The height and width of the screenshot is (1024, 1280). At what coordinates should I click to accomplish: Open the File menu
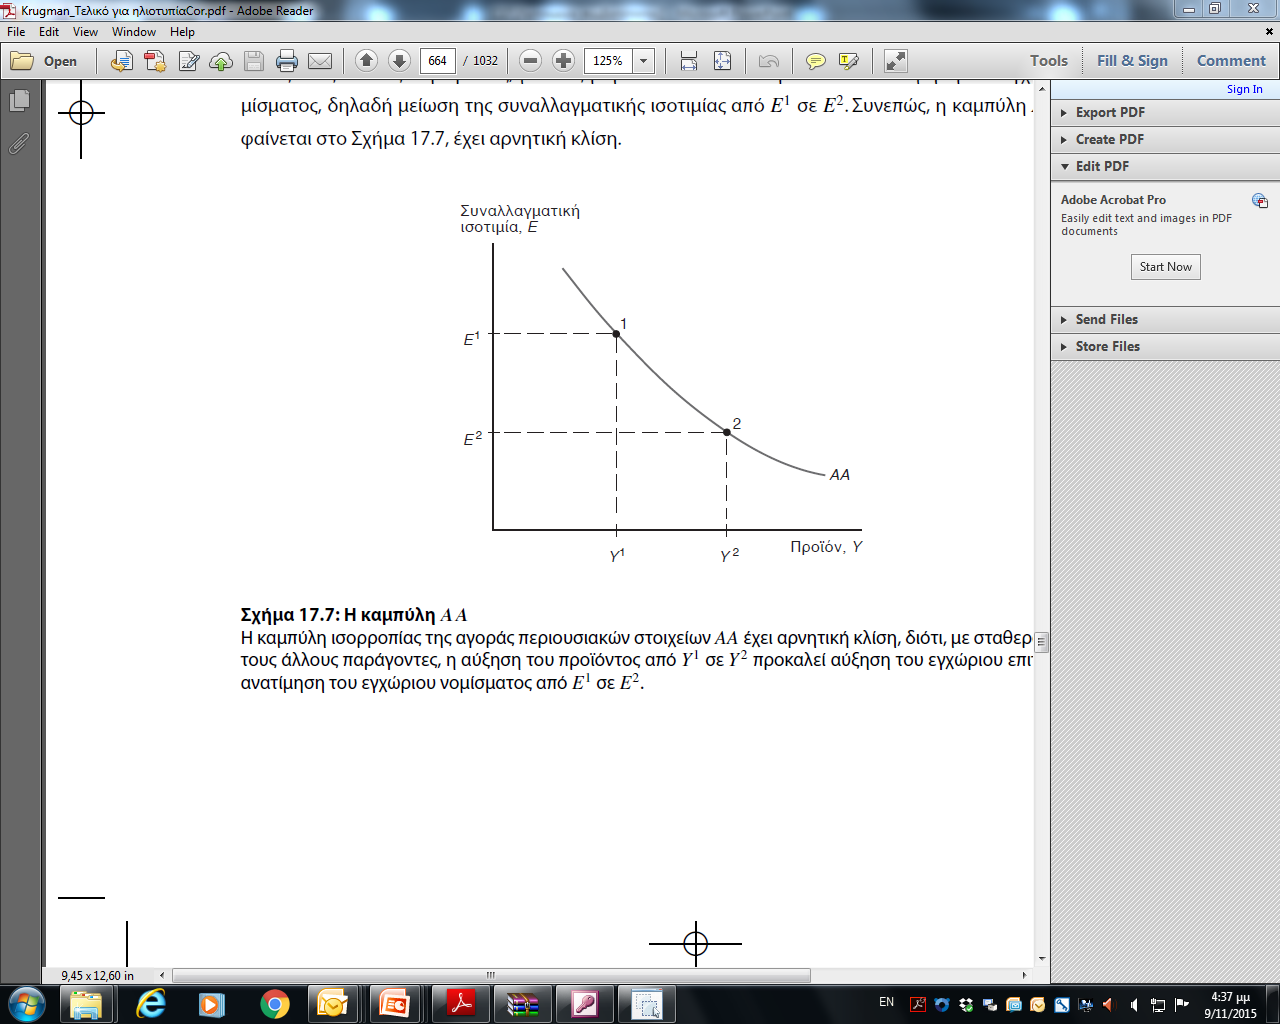pos(16,32)
